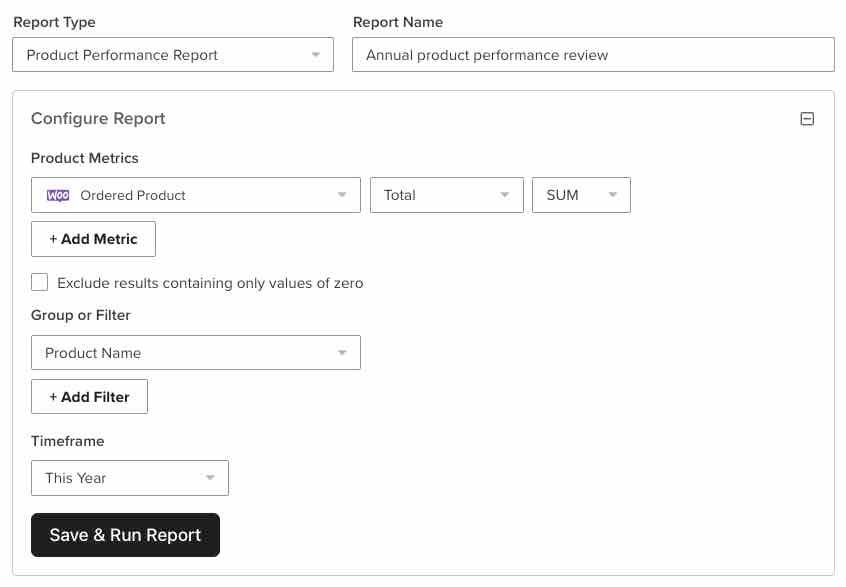Open the Product Name group dropdown

coord(195,352)
